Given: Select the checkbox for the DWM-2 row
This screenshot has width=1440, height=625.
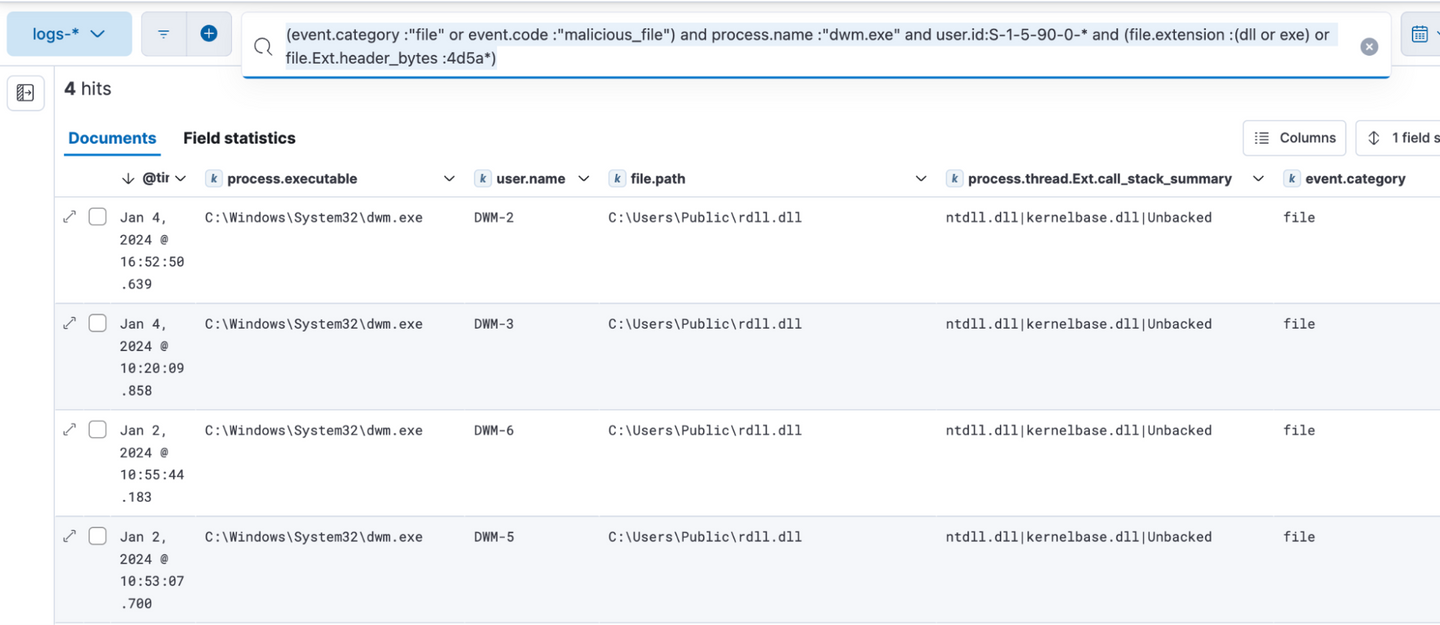Looking at the screenshot, I should tap(97, 217).
